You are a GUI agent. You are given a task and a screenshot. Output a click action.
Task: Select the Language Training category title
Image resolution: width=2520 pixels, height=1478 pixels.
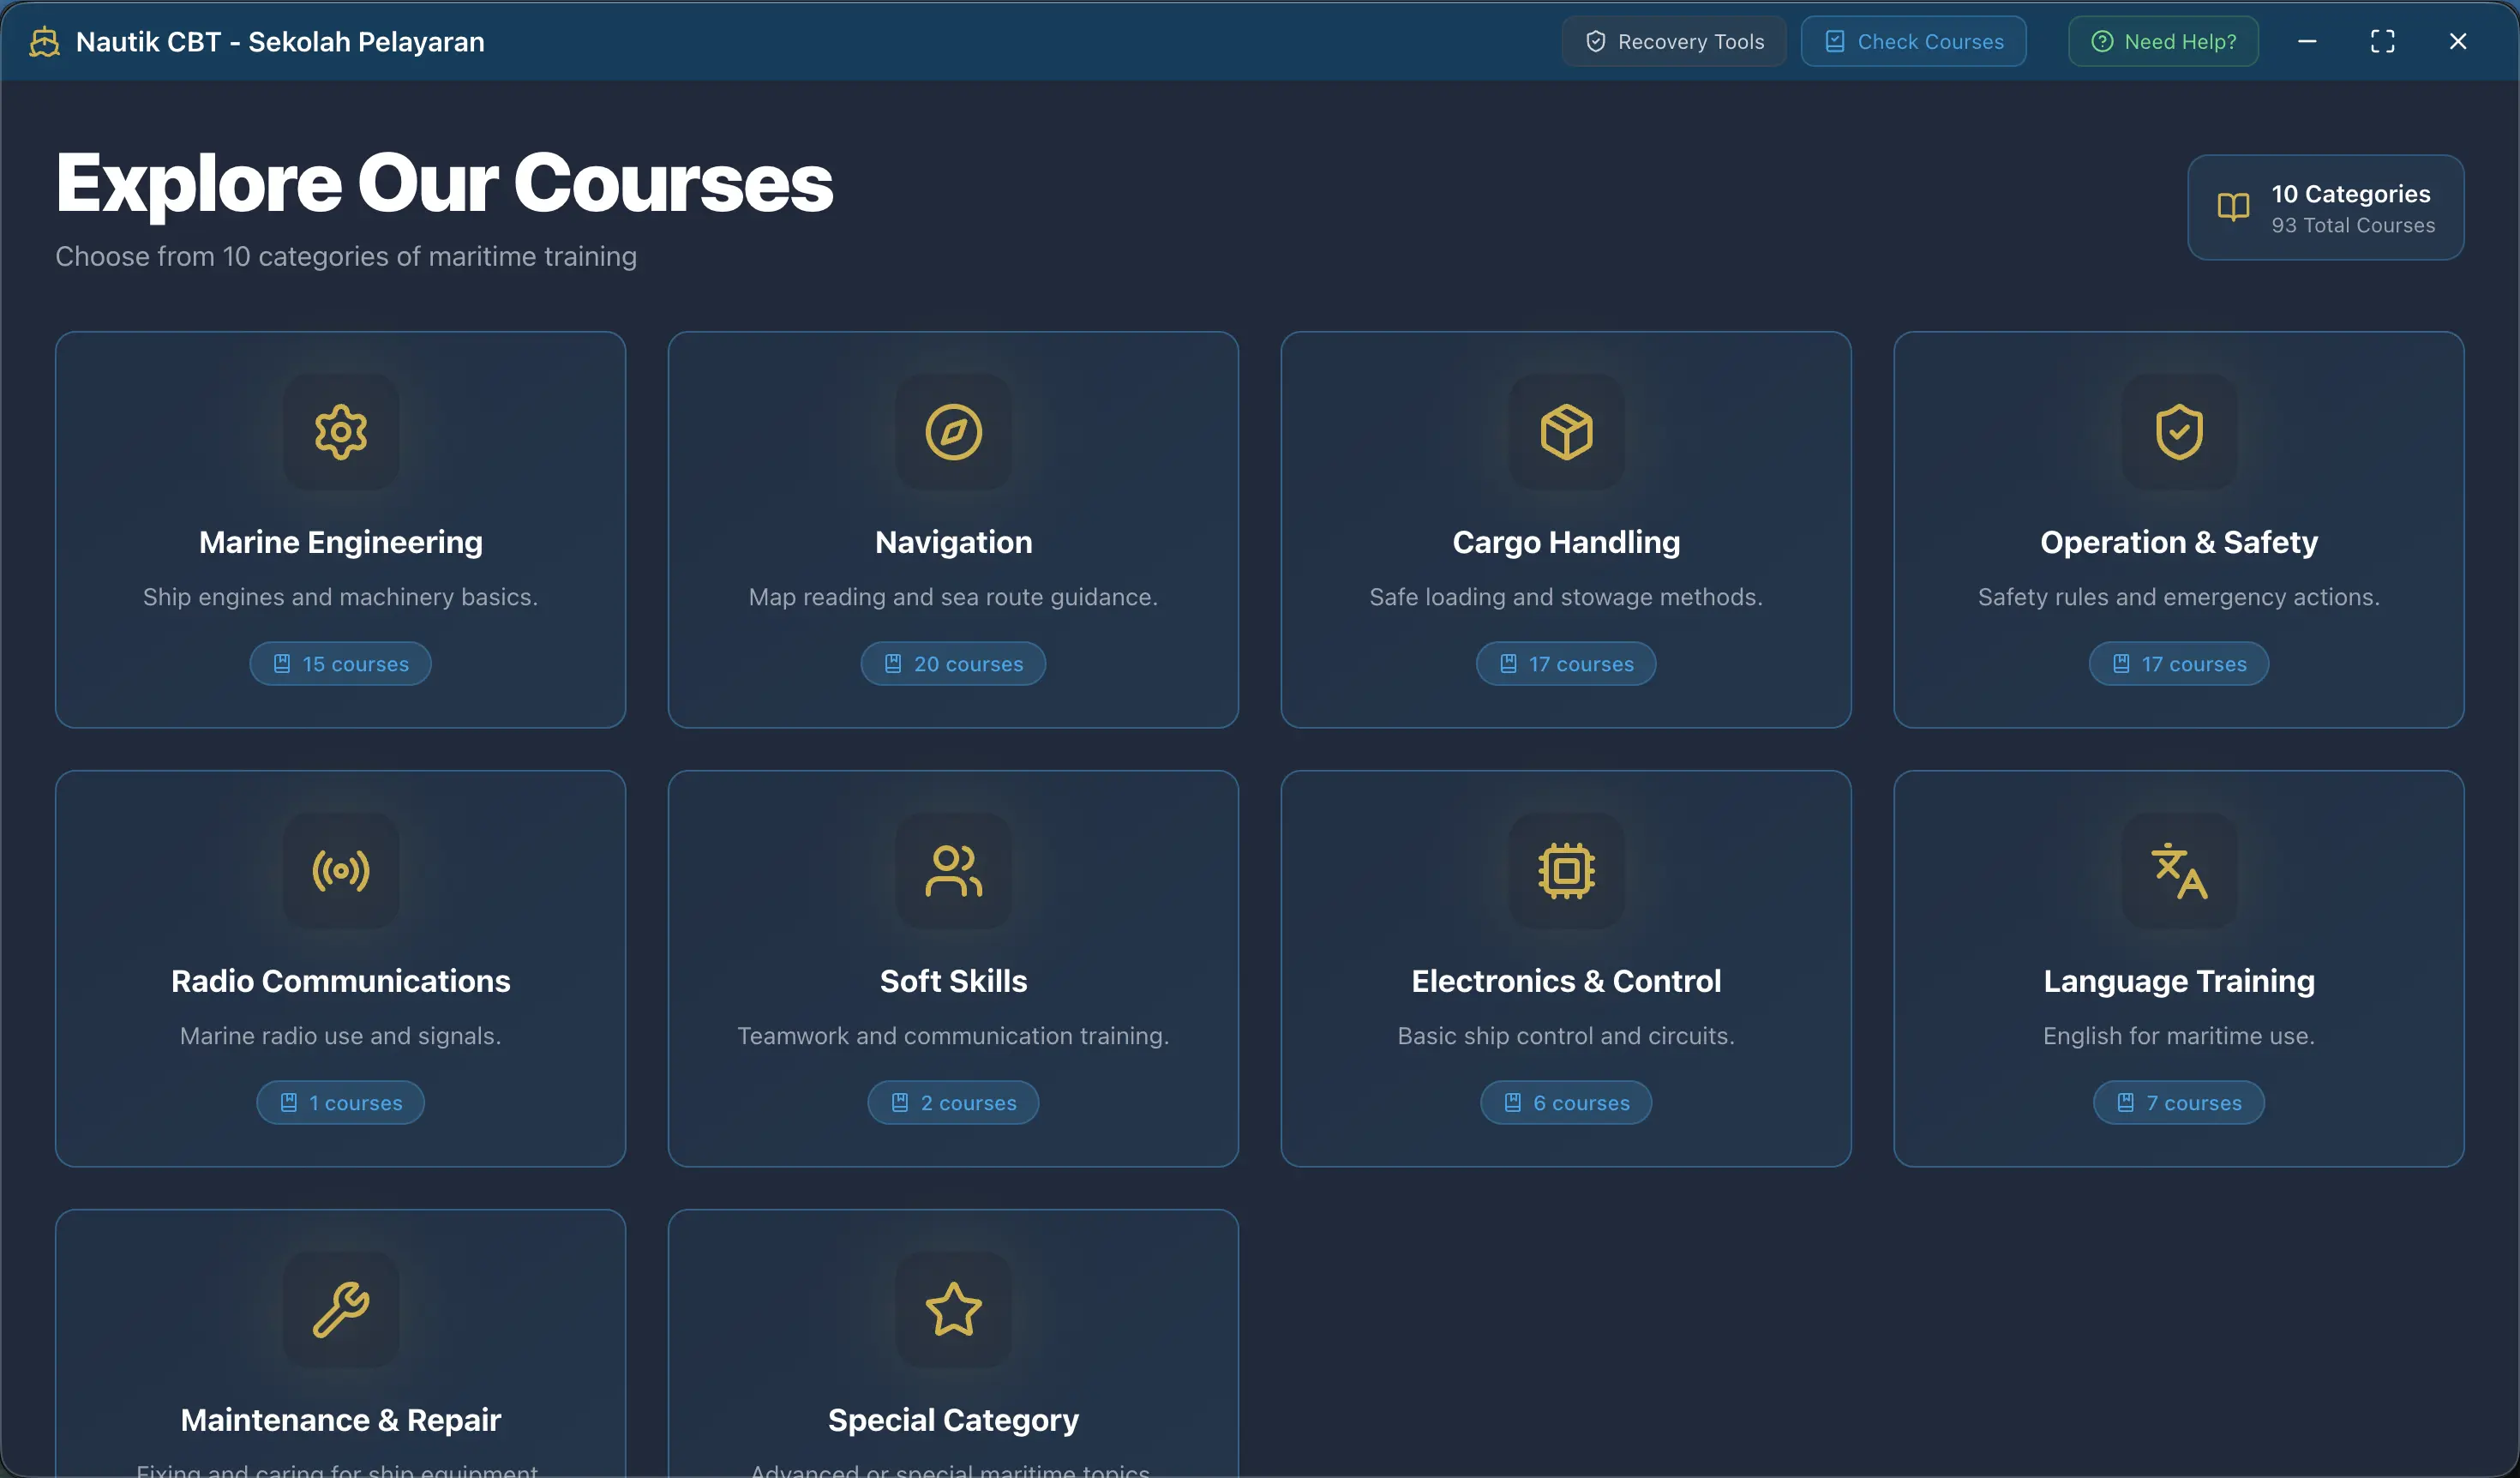[2179, 981]
